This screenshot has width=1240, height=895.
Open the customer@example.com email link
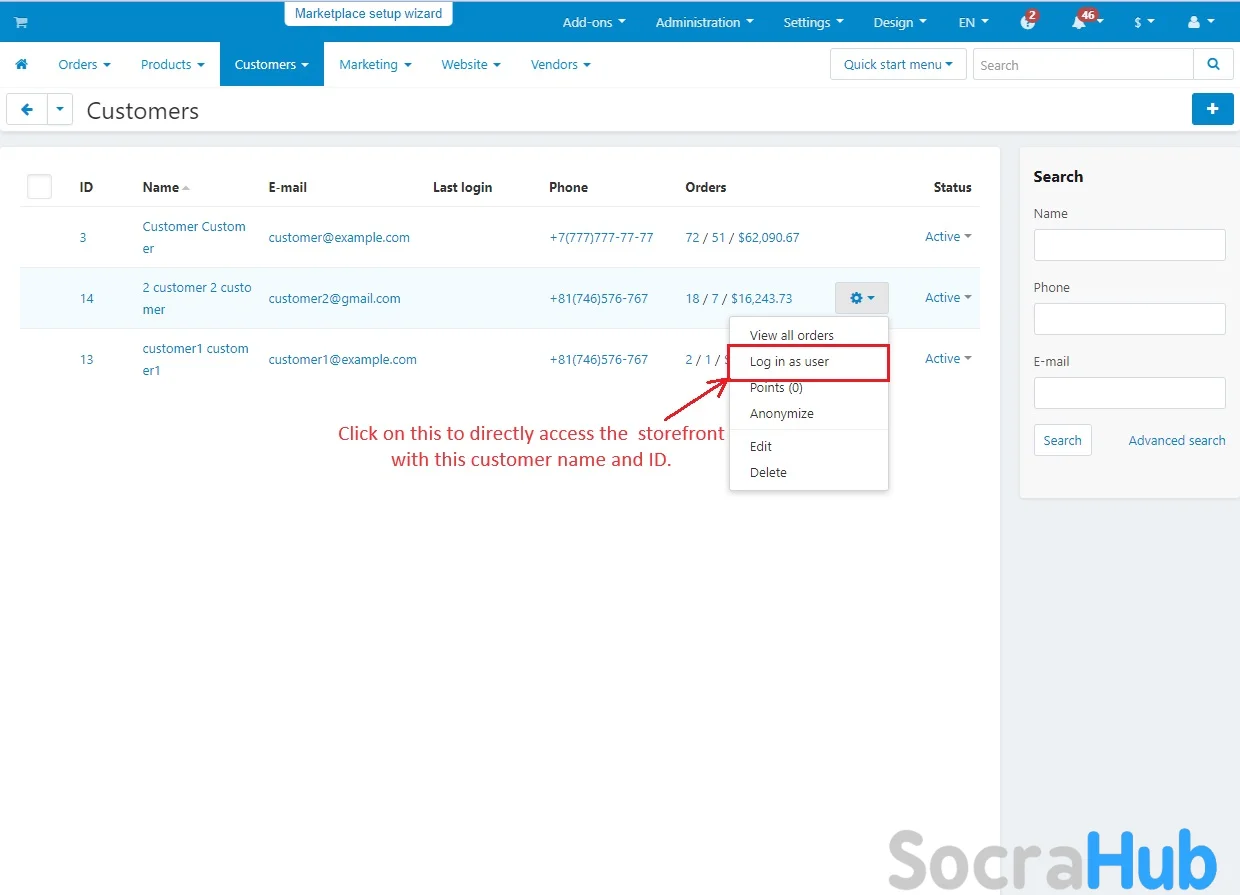[x=339, y=238]
